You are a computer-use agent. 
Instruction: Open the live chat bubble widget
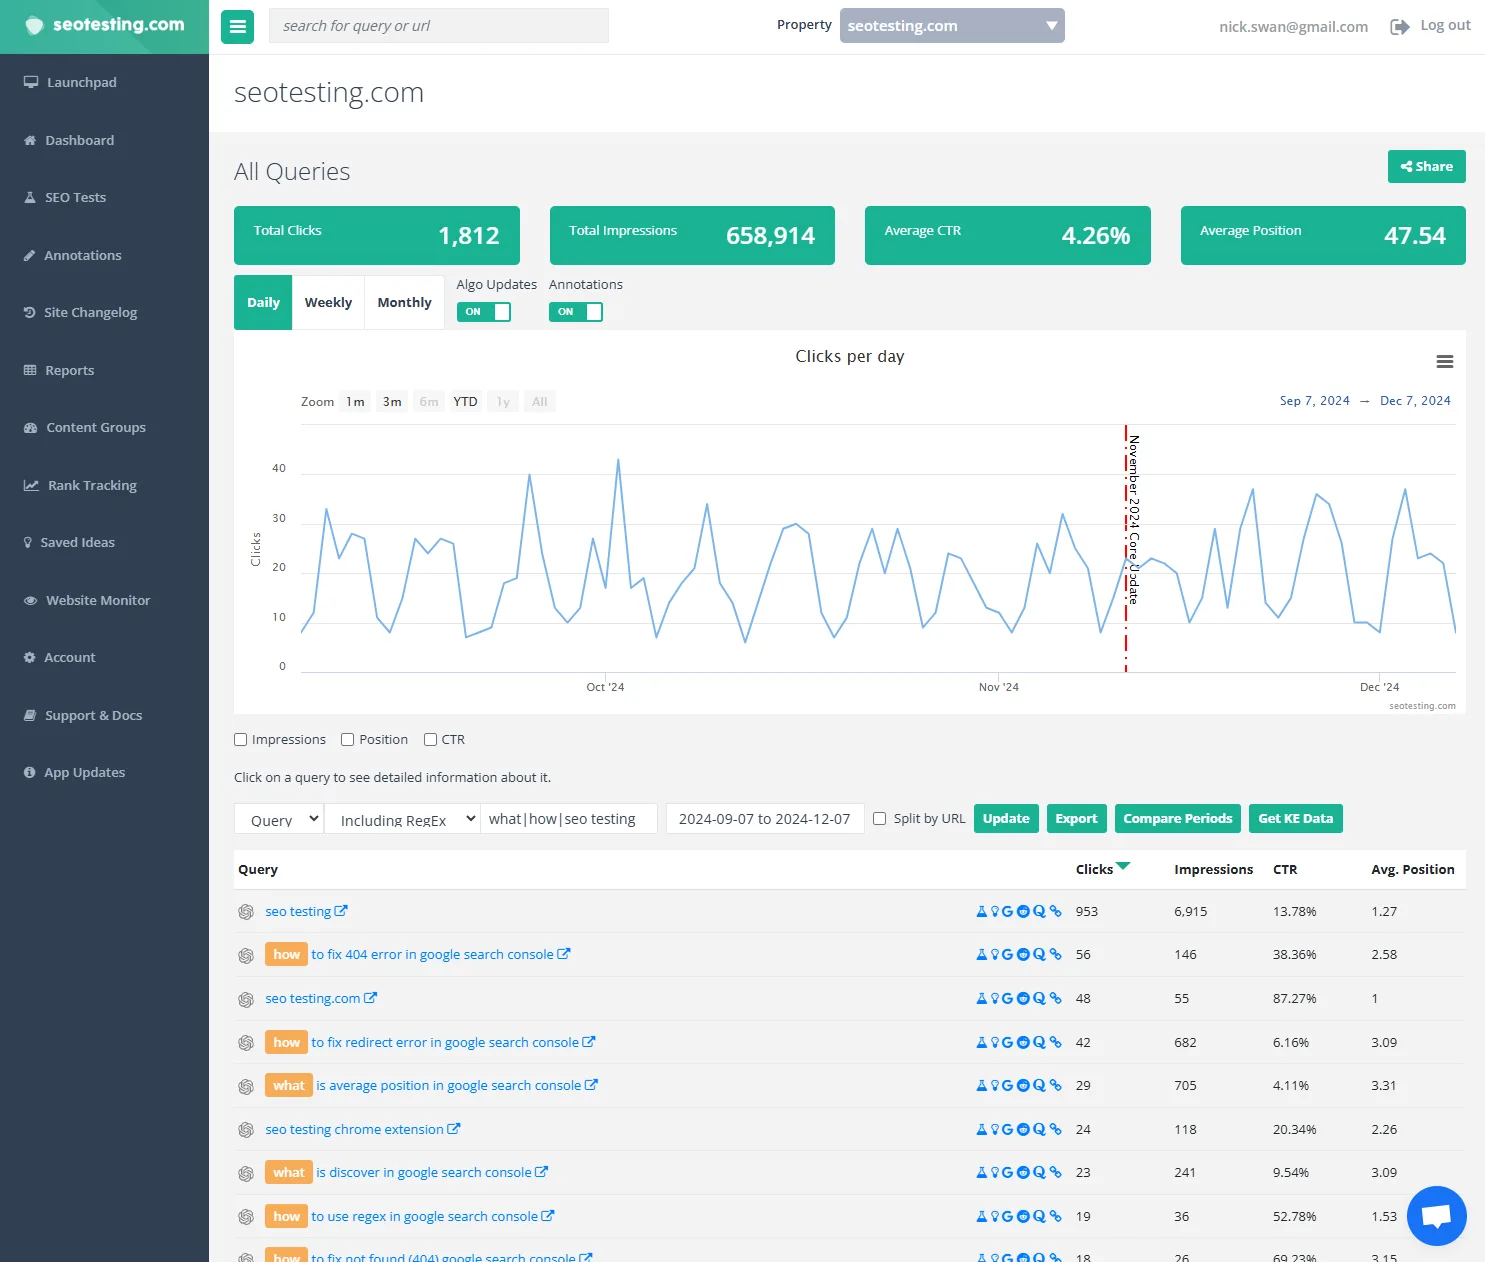click(x=1436, y=1216)
